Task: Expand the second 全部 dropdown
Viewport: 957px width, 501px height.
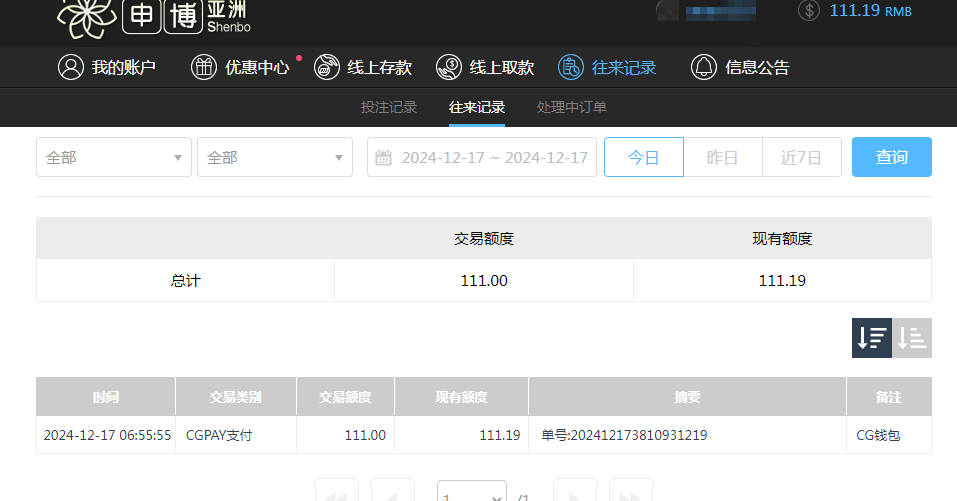Action: tap(274, 157)
